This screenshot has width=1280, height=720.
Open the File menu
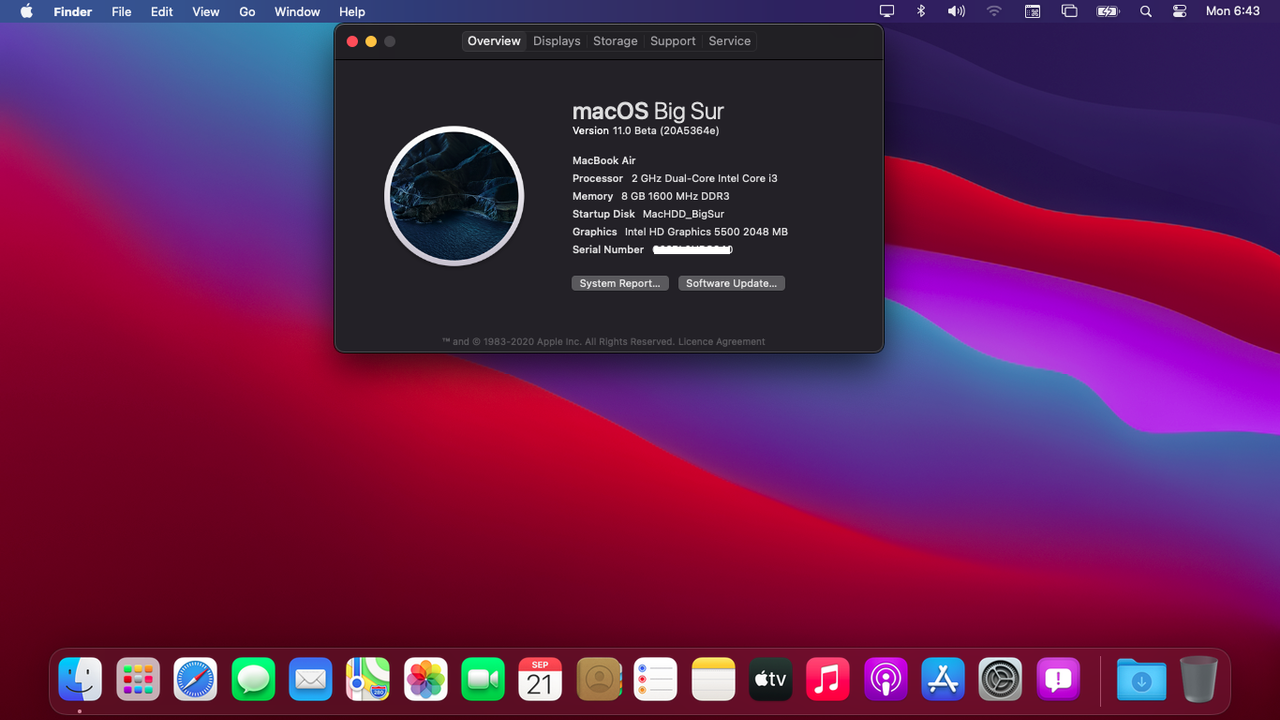point(121,11)
